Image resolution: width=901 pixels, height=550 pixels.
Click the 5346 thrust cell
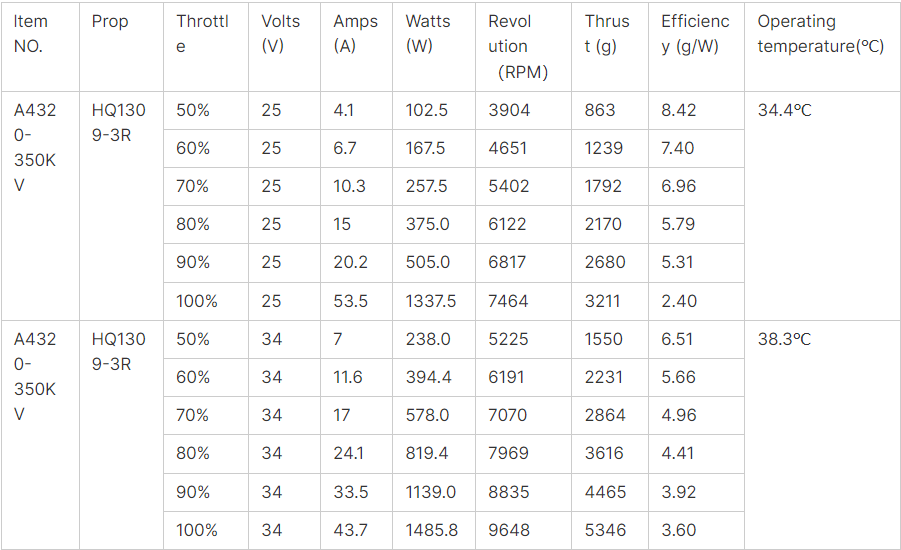(x=605, y=530)
